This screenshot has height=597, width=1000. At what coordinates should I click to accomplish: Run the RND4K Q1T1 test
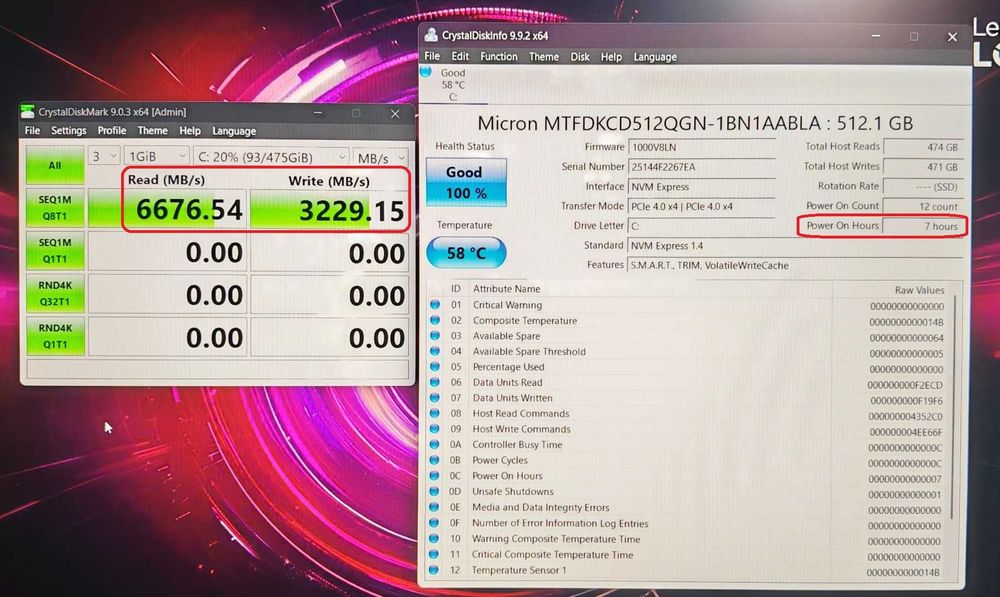pos(55,336)
